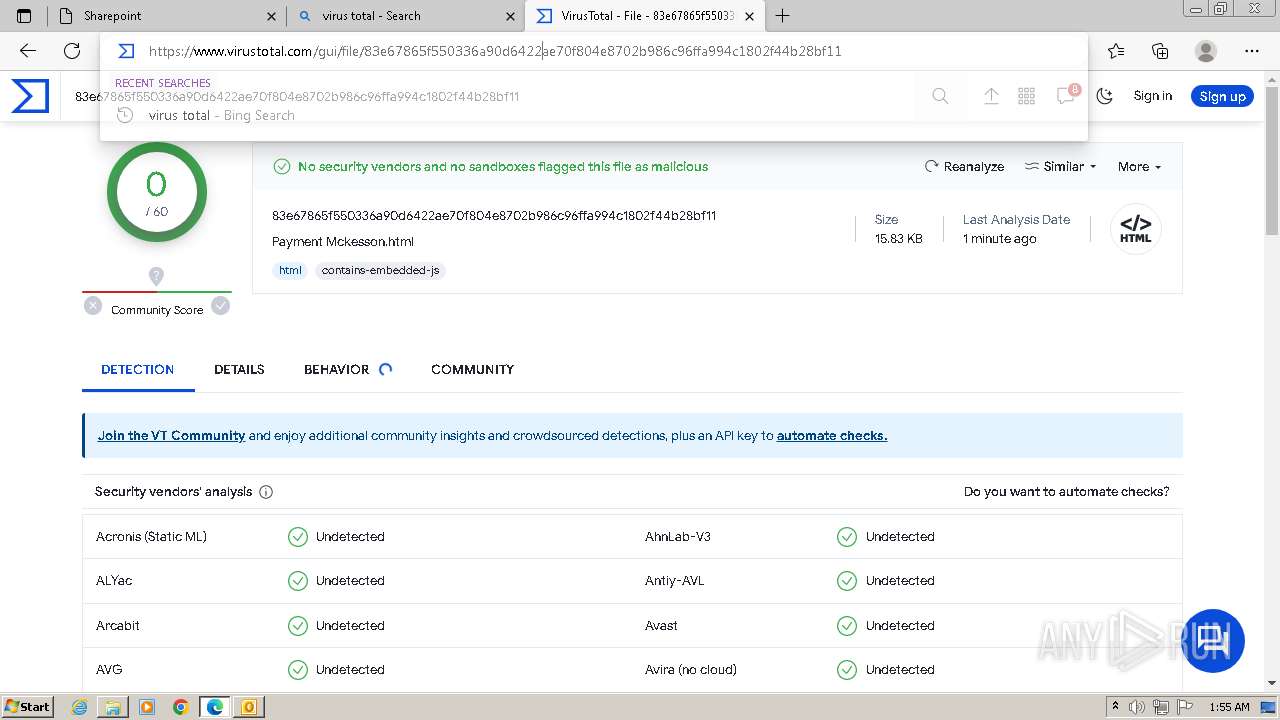This screenshot has width=1280, height=720.
Task: Click the upload file icon
Action: click(991, 96)
